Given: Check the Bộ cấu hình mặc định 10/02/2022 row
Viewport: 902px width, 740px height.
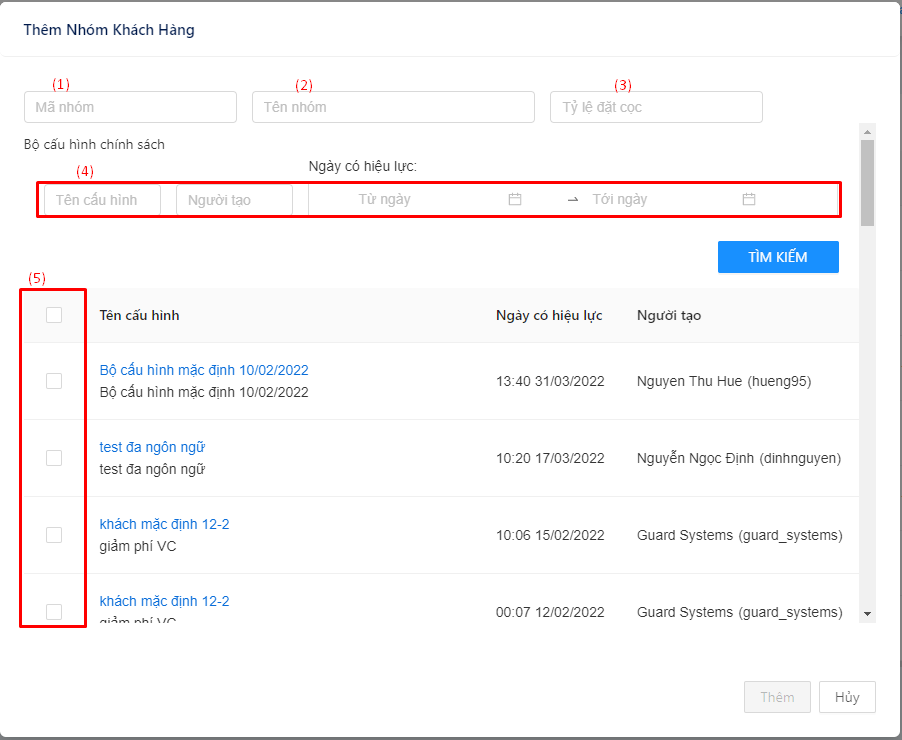Looking at the screenshot, I should [54, 381].
